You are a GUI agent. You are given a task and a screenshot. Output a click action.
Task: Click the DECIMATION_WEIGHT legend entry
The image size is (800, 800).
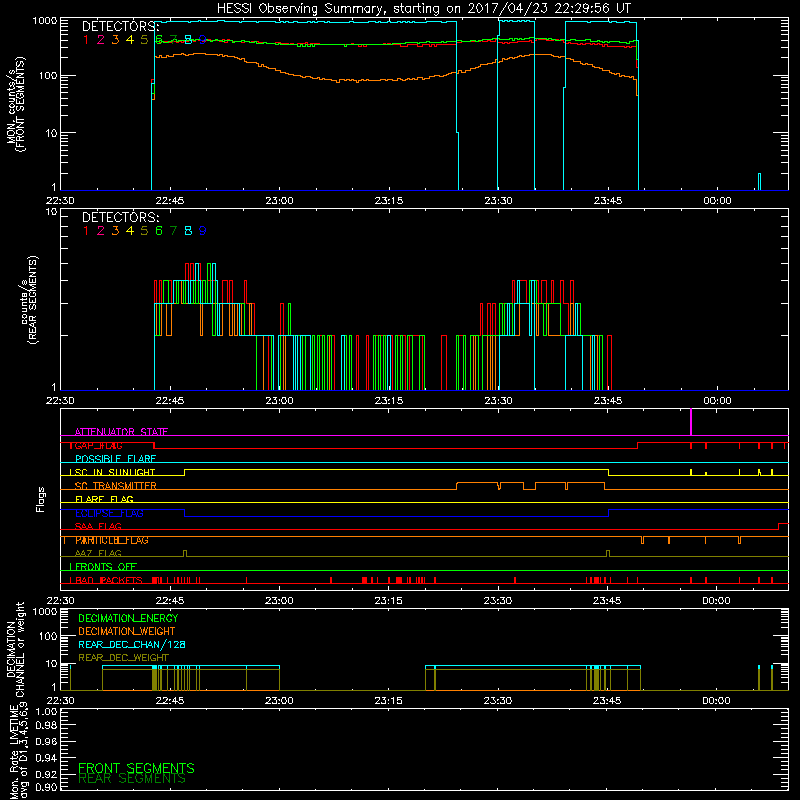click(127, 632)
